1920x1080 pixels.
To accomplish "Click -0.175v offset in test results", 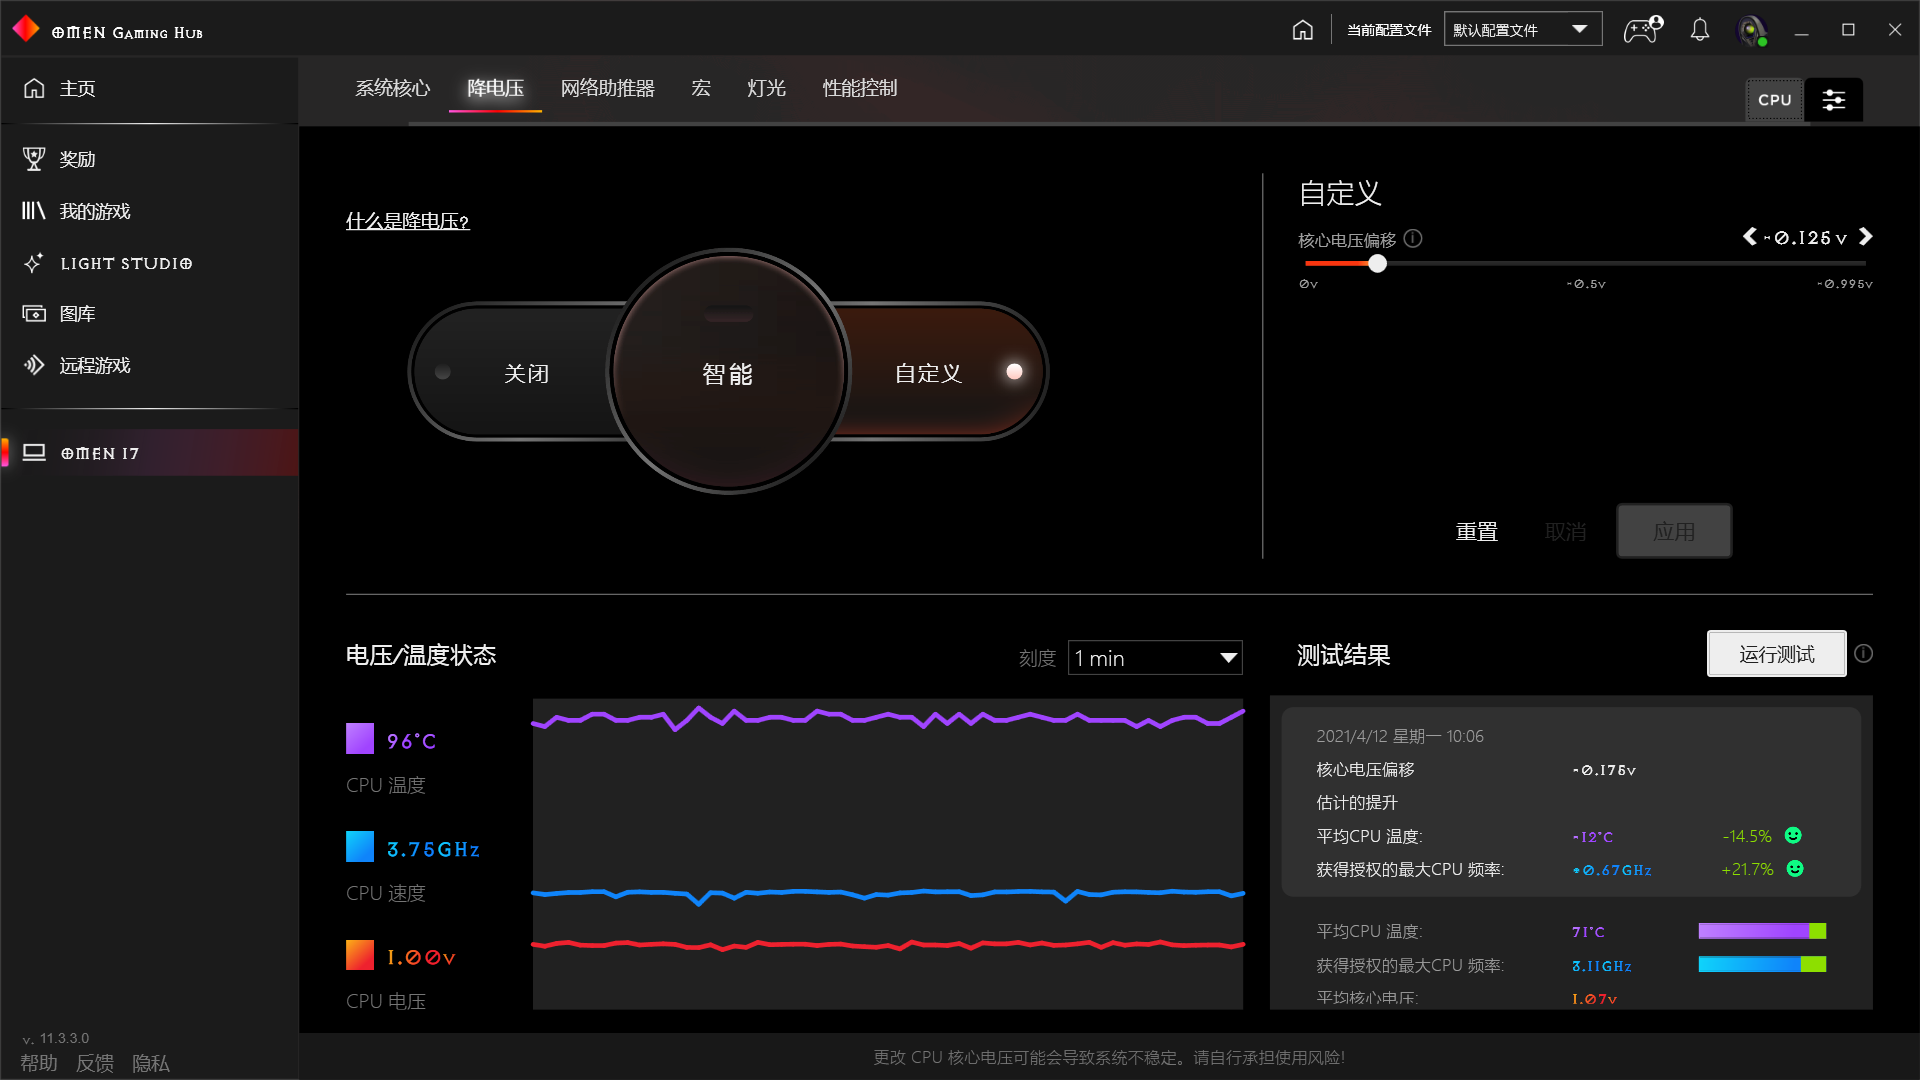I will tap(1604, 770).
